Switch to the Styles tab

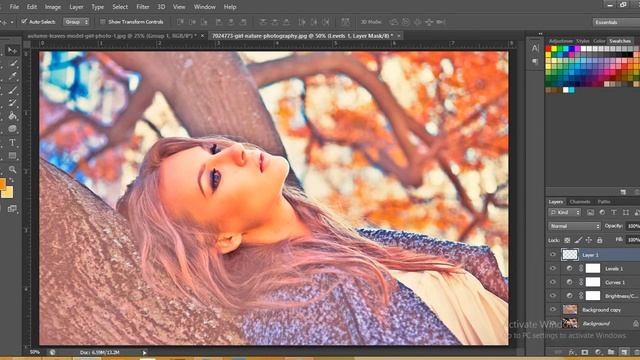click(x=582, y=41)
